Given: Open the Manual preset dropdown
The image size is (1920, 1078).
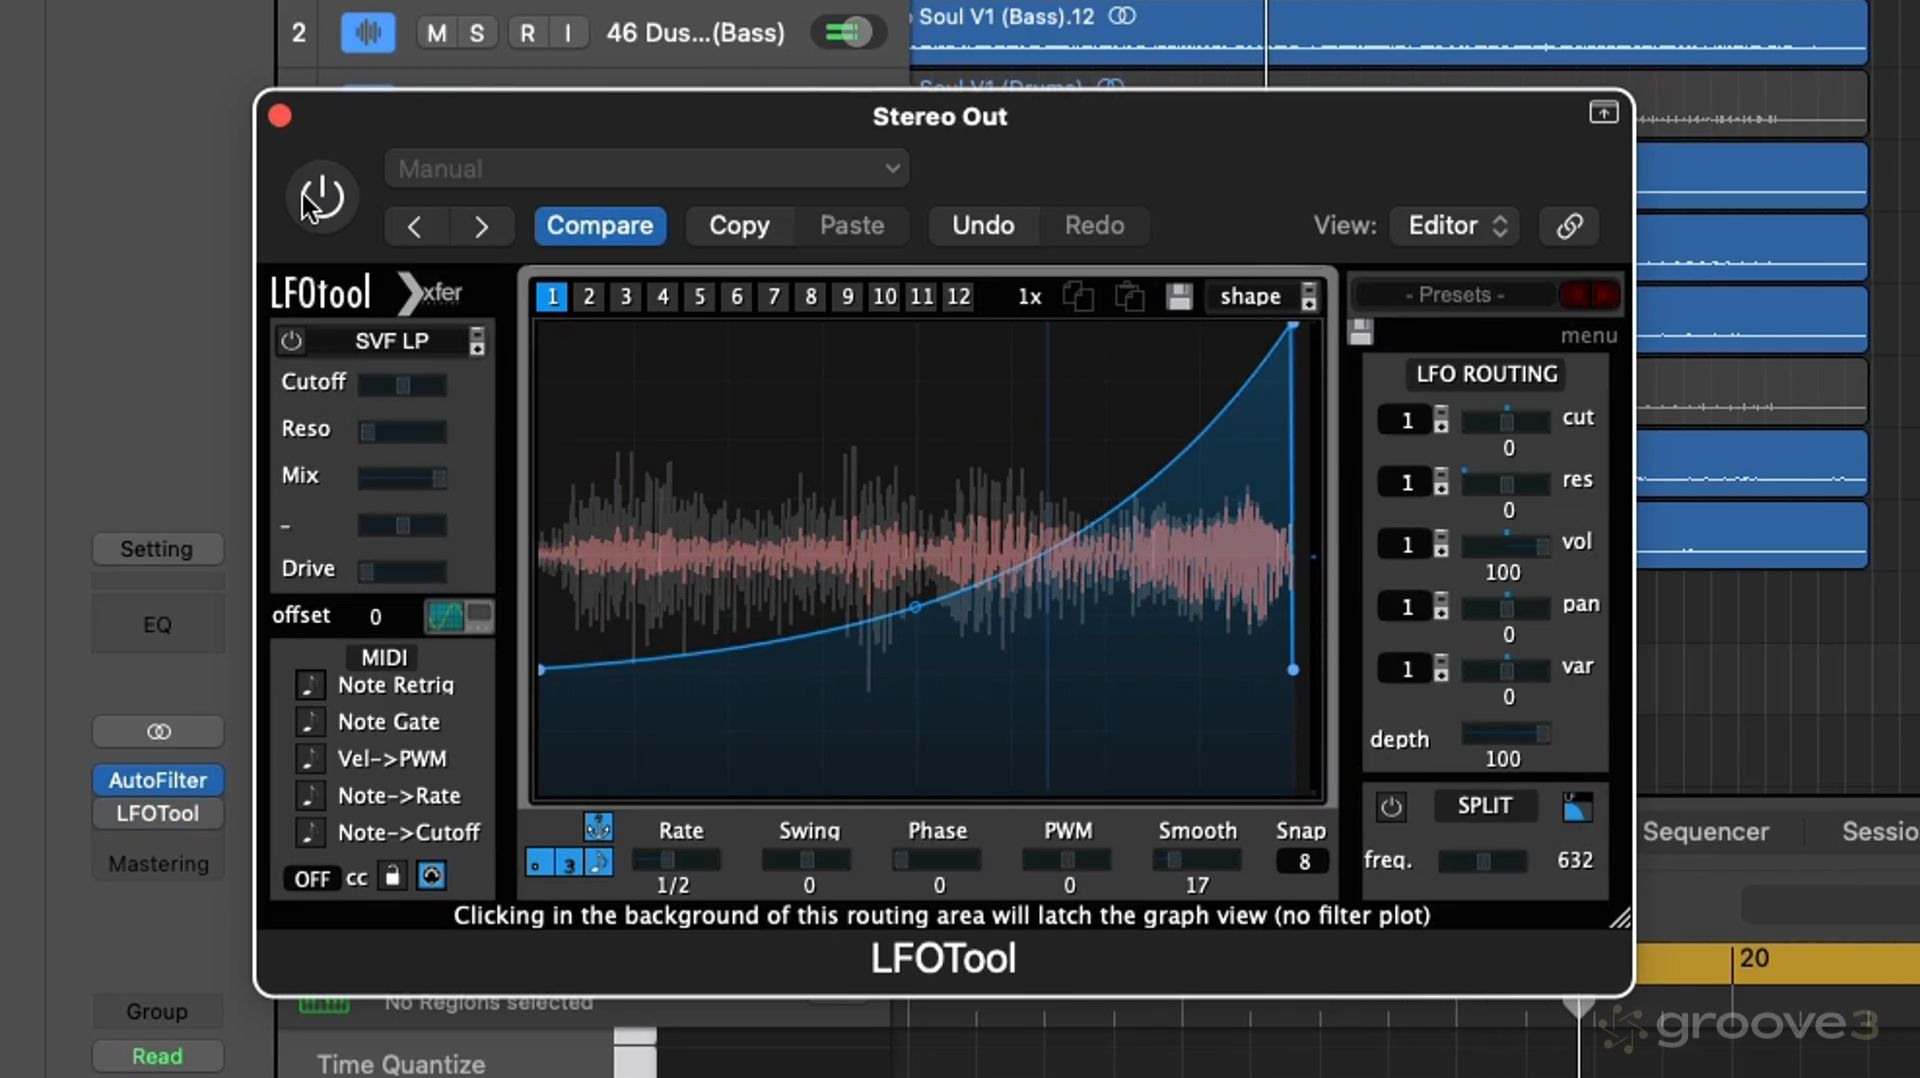Looking at the screenshot, I should coord(646,169).
